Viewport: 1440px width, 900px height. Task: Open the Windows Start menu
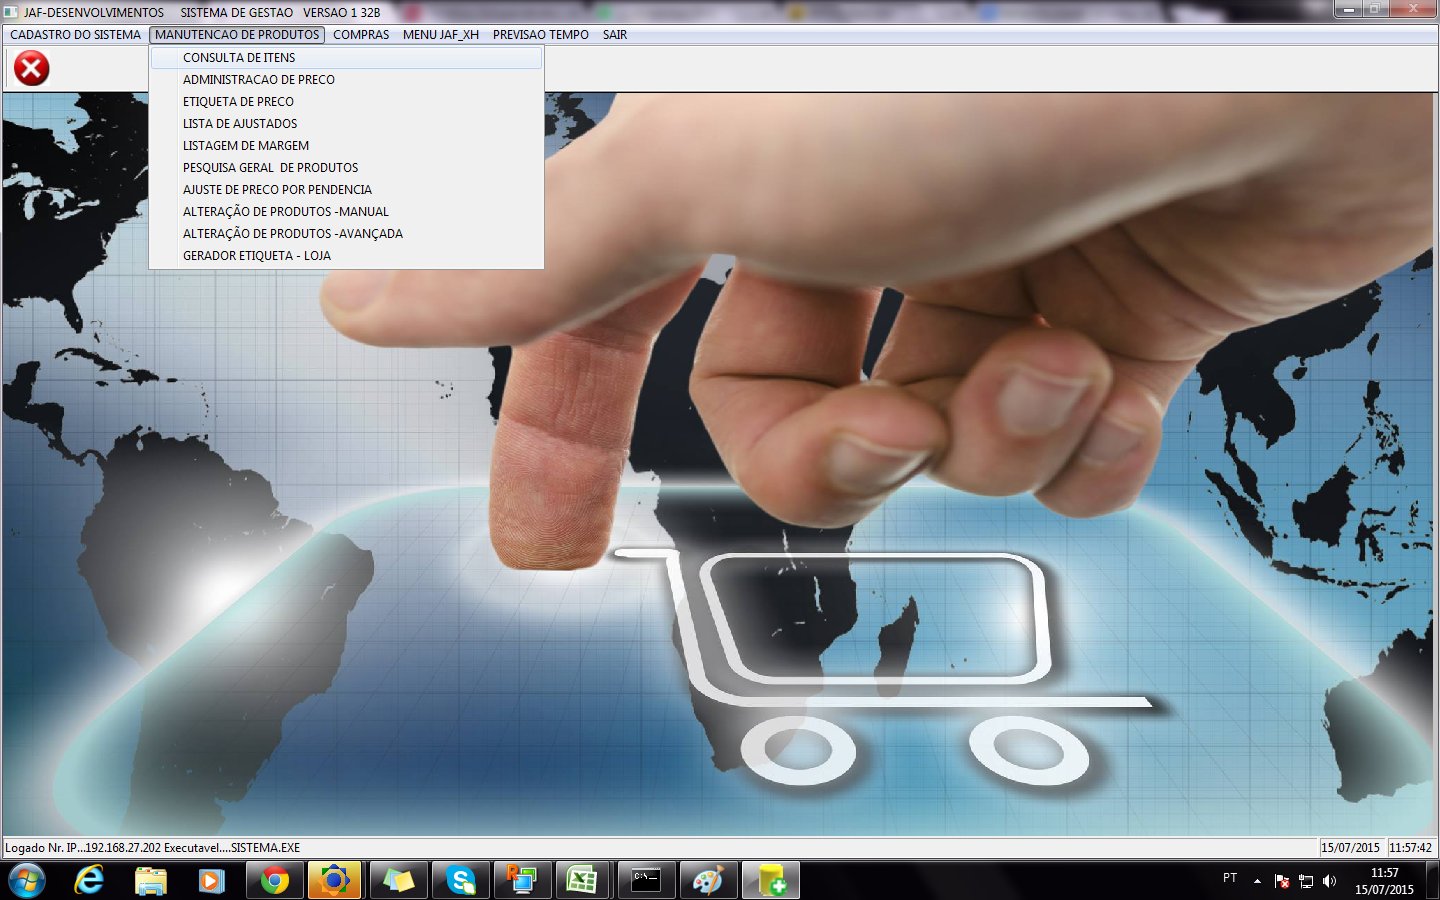coord(27,881)
